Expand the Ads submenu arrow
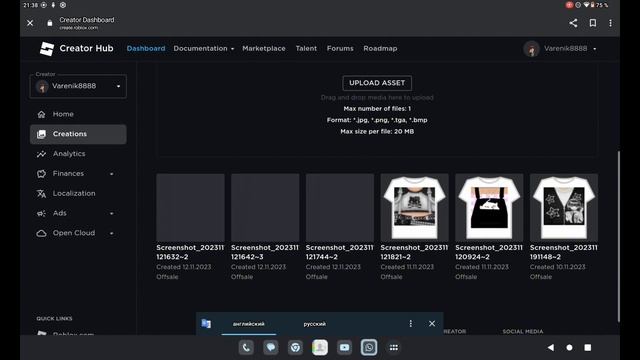640x360 pixels. coord(111,213)
